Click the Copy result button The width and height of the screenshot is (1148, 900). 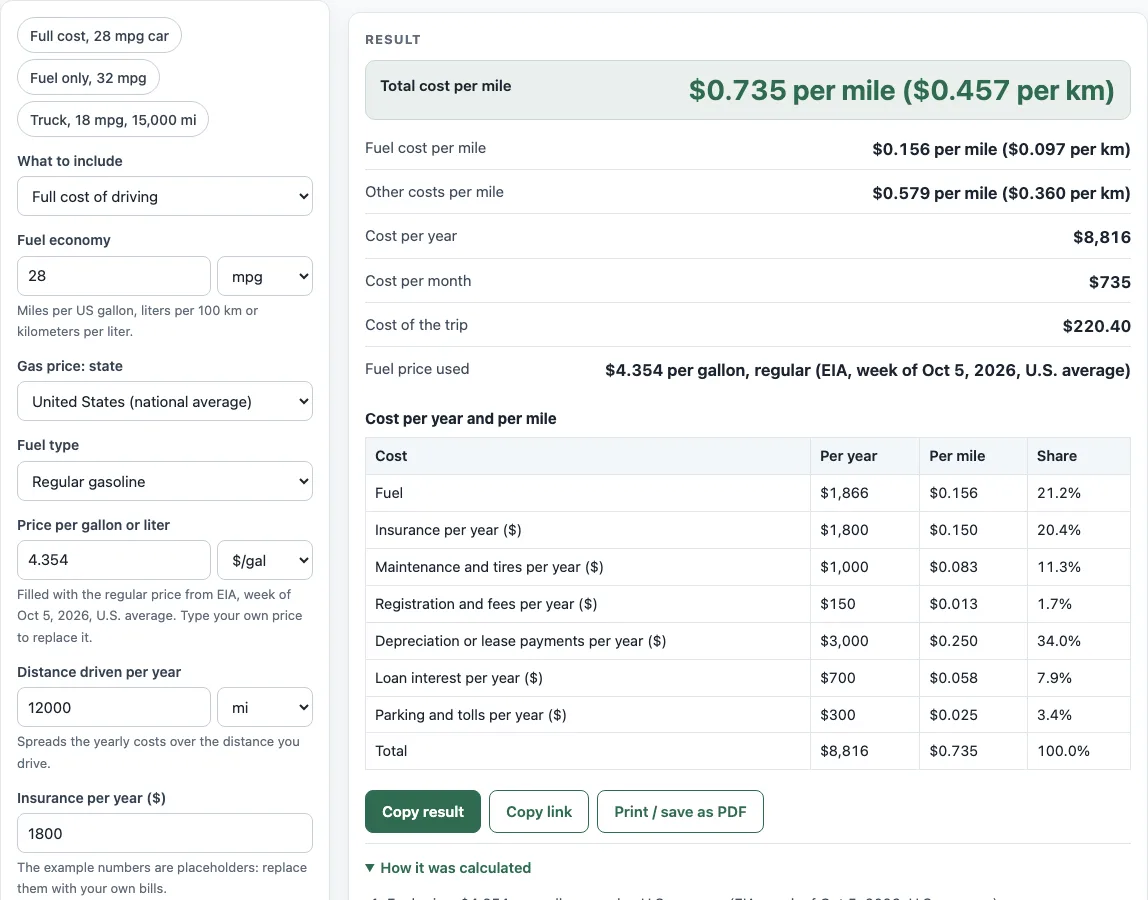click(422, 811)
